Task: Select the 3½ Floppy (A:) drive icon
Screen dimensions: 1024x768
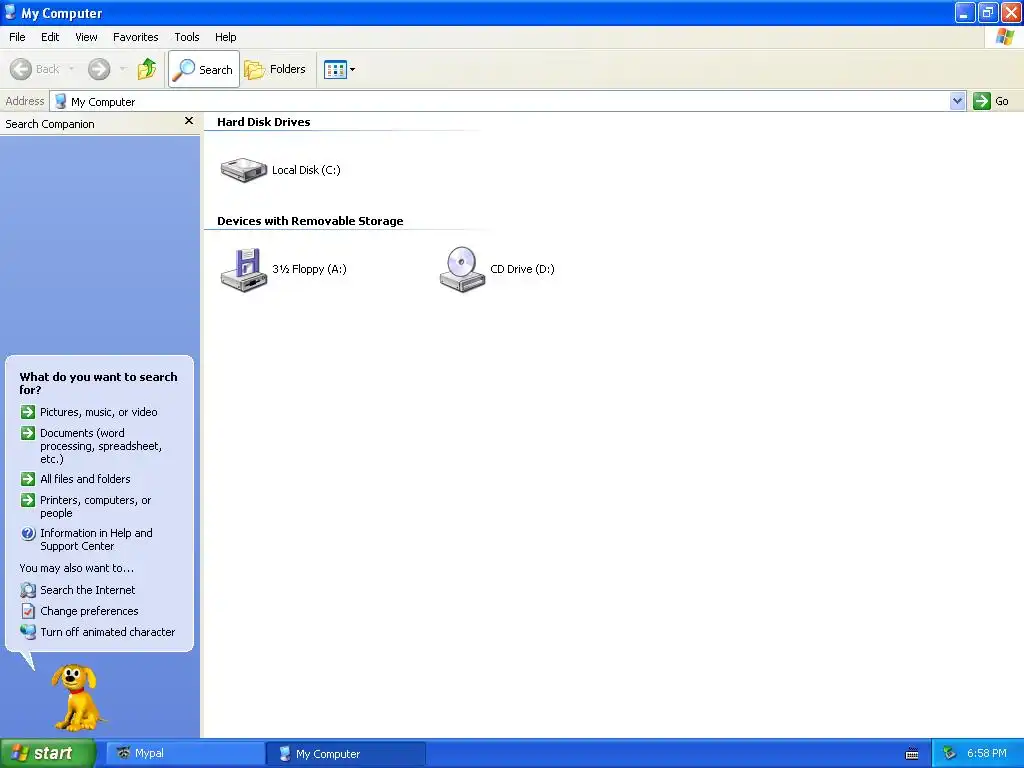Action: 244,269
